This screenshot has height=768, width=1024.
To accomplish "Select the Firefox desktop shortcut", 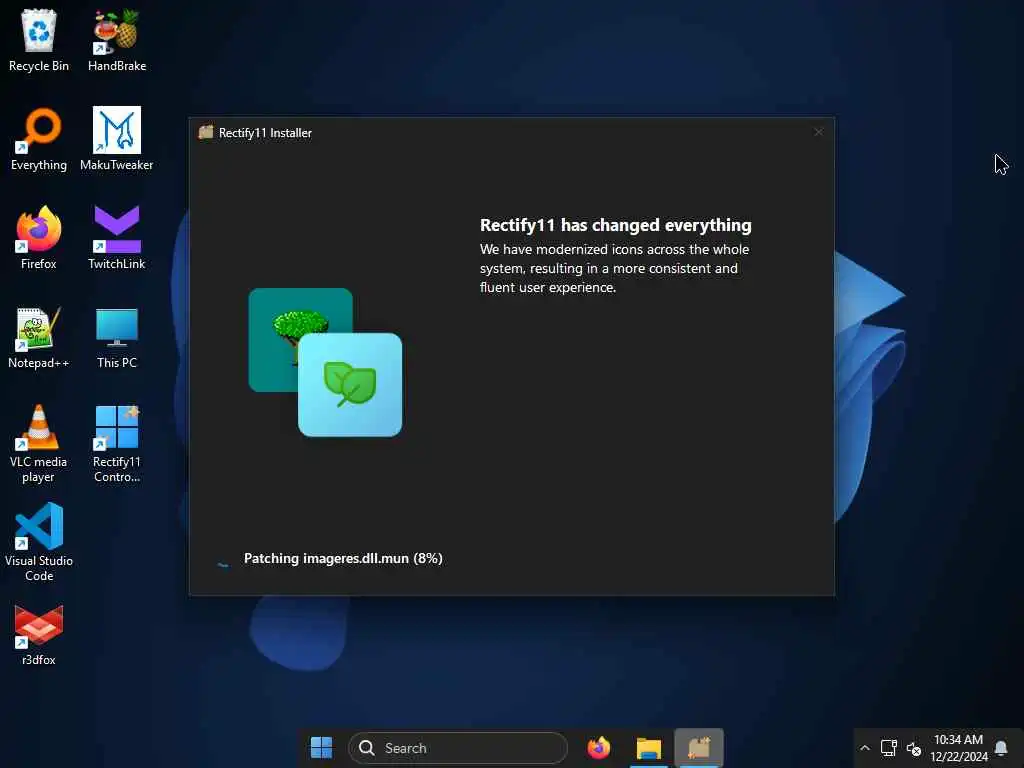I will pyautogui.click(x=39, y=238).
